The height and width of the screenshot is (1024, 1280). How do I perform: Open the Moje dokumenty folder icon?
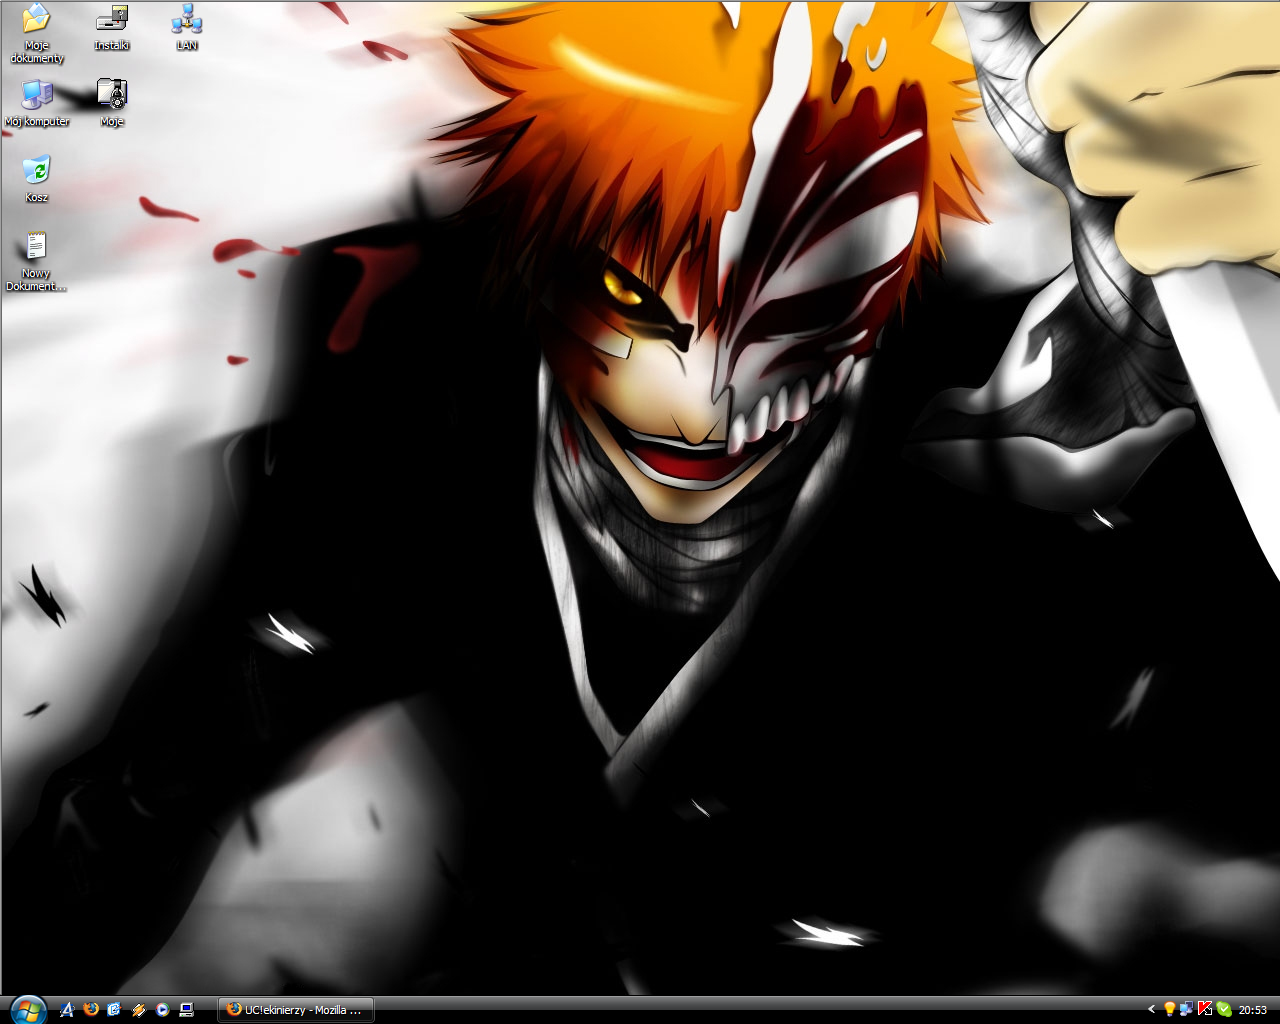coord(36,32)
